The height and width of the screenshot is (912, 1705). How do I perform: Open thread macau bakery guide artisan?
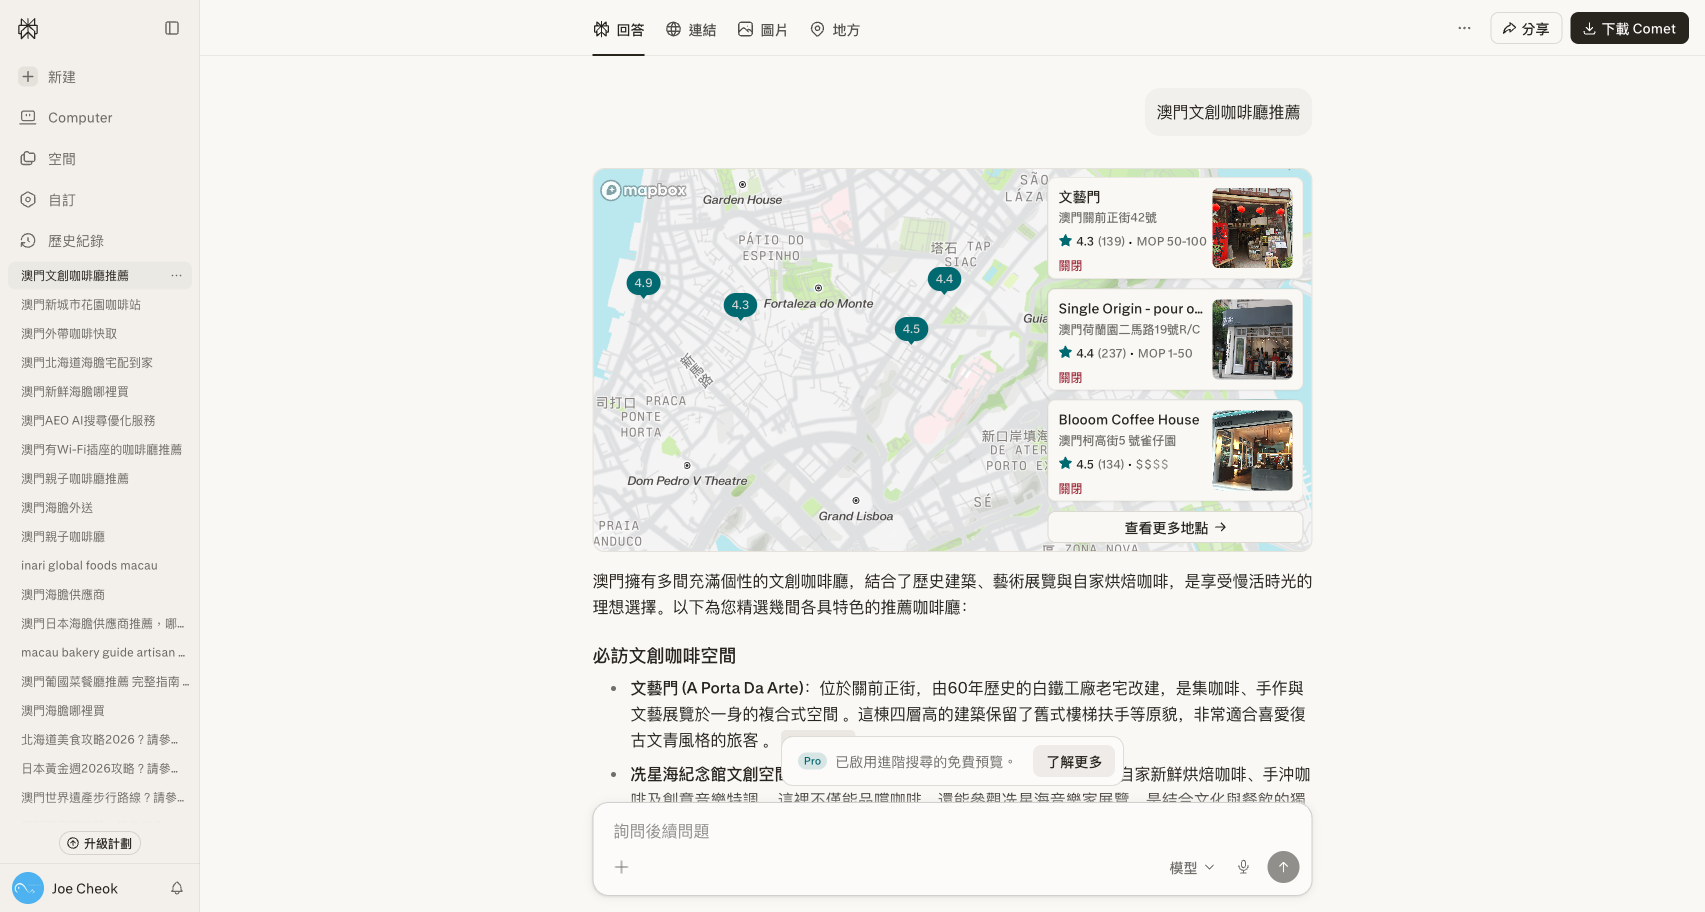tap(100, 653)
